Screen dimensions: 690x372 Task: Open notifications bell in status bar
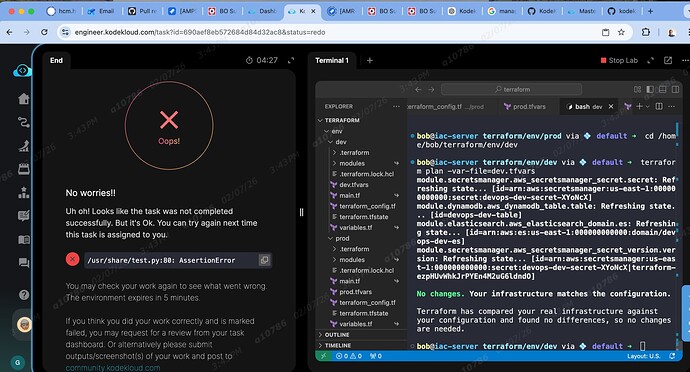point(672,356)
